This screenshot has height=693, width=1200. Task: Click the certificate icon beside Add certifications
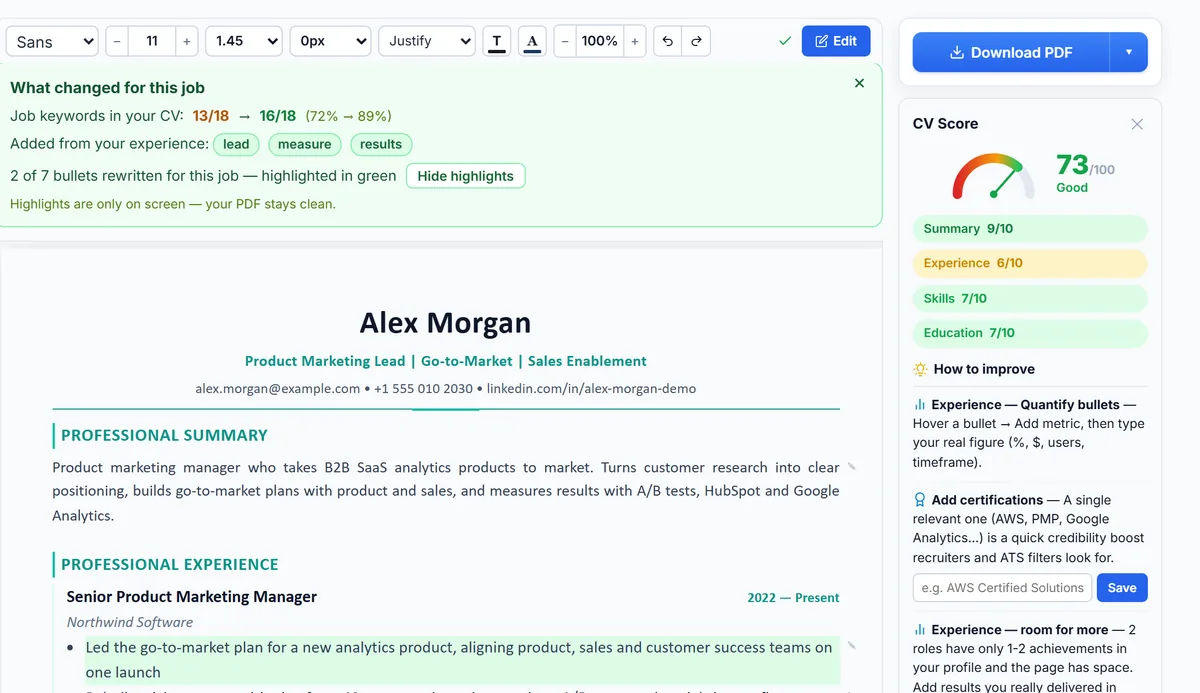[919, 500]
